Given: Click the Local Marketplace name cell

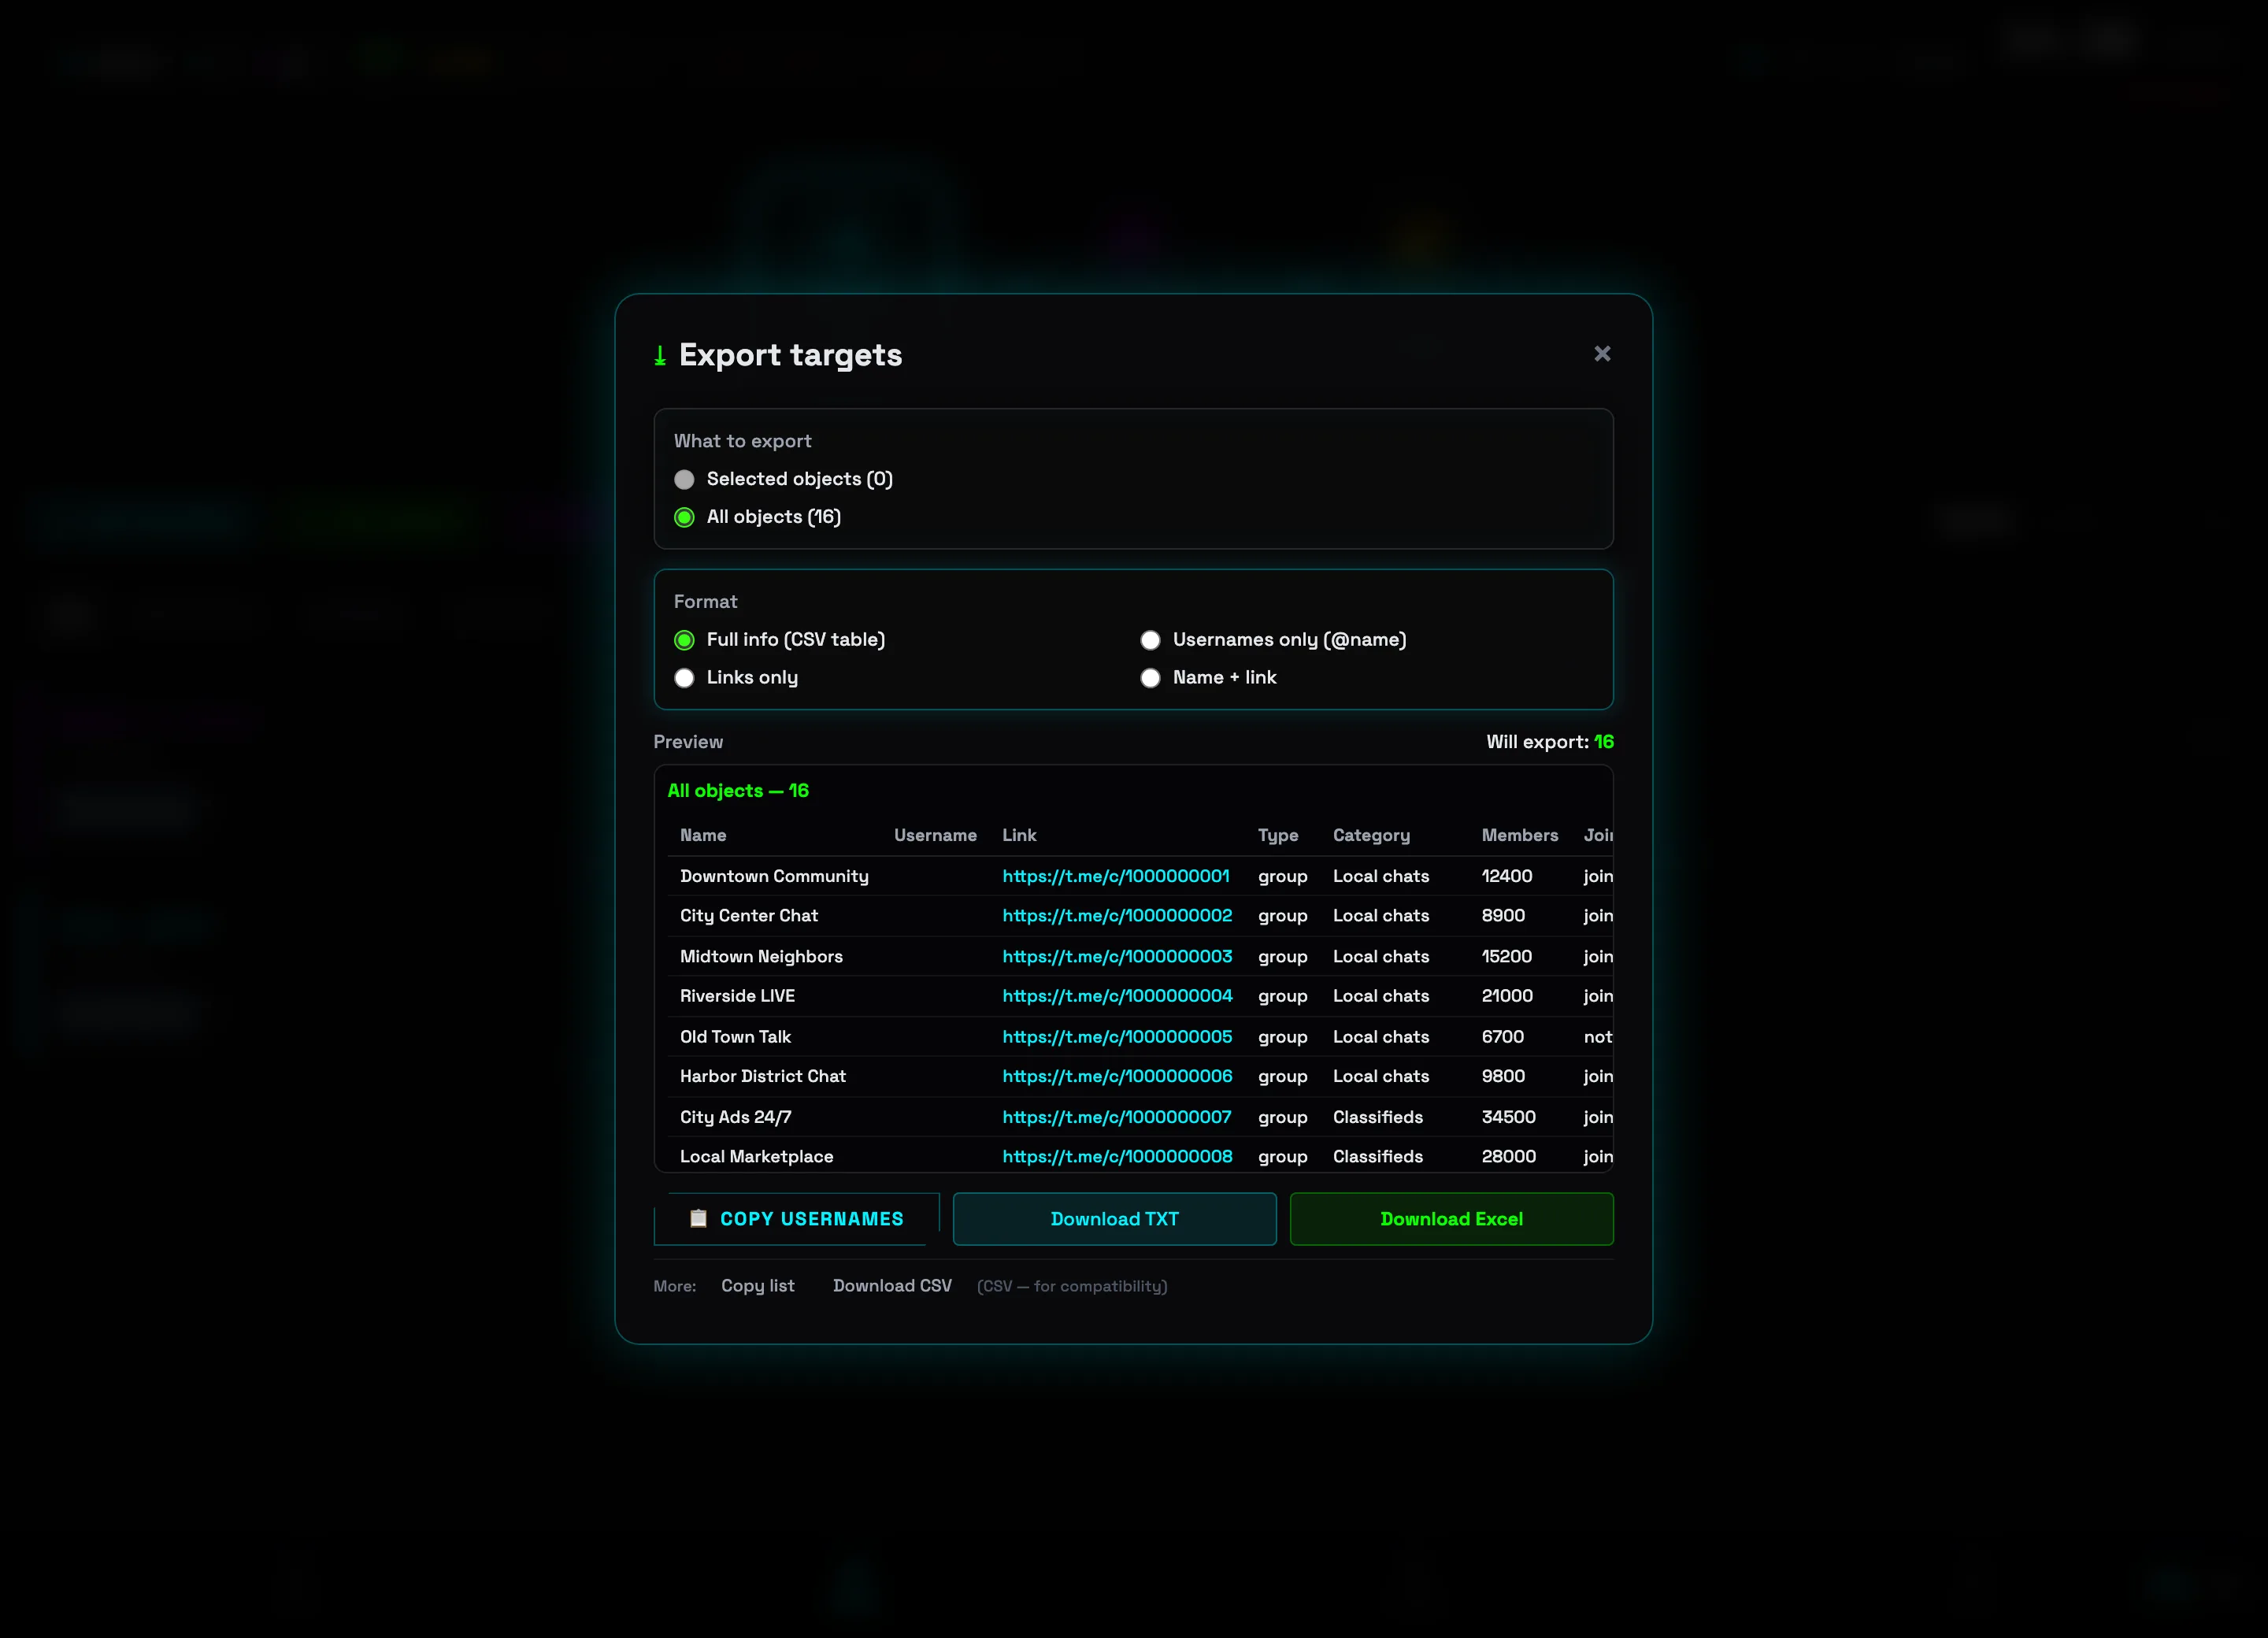Looking at the screenshot, I should [x=756, y=1157].
